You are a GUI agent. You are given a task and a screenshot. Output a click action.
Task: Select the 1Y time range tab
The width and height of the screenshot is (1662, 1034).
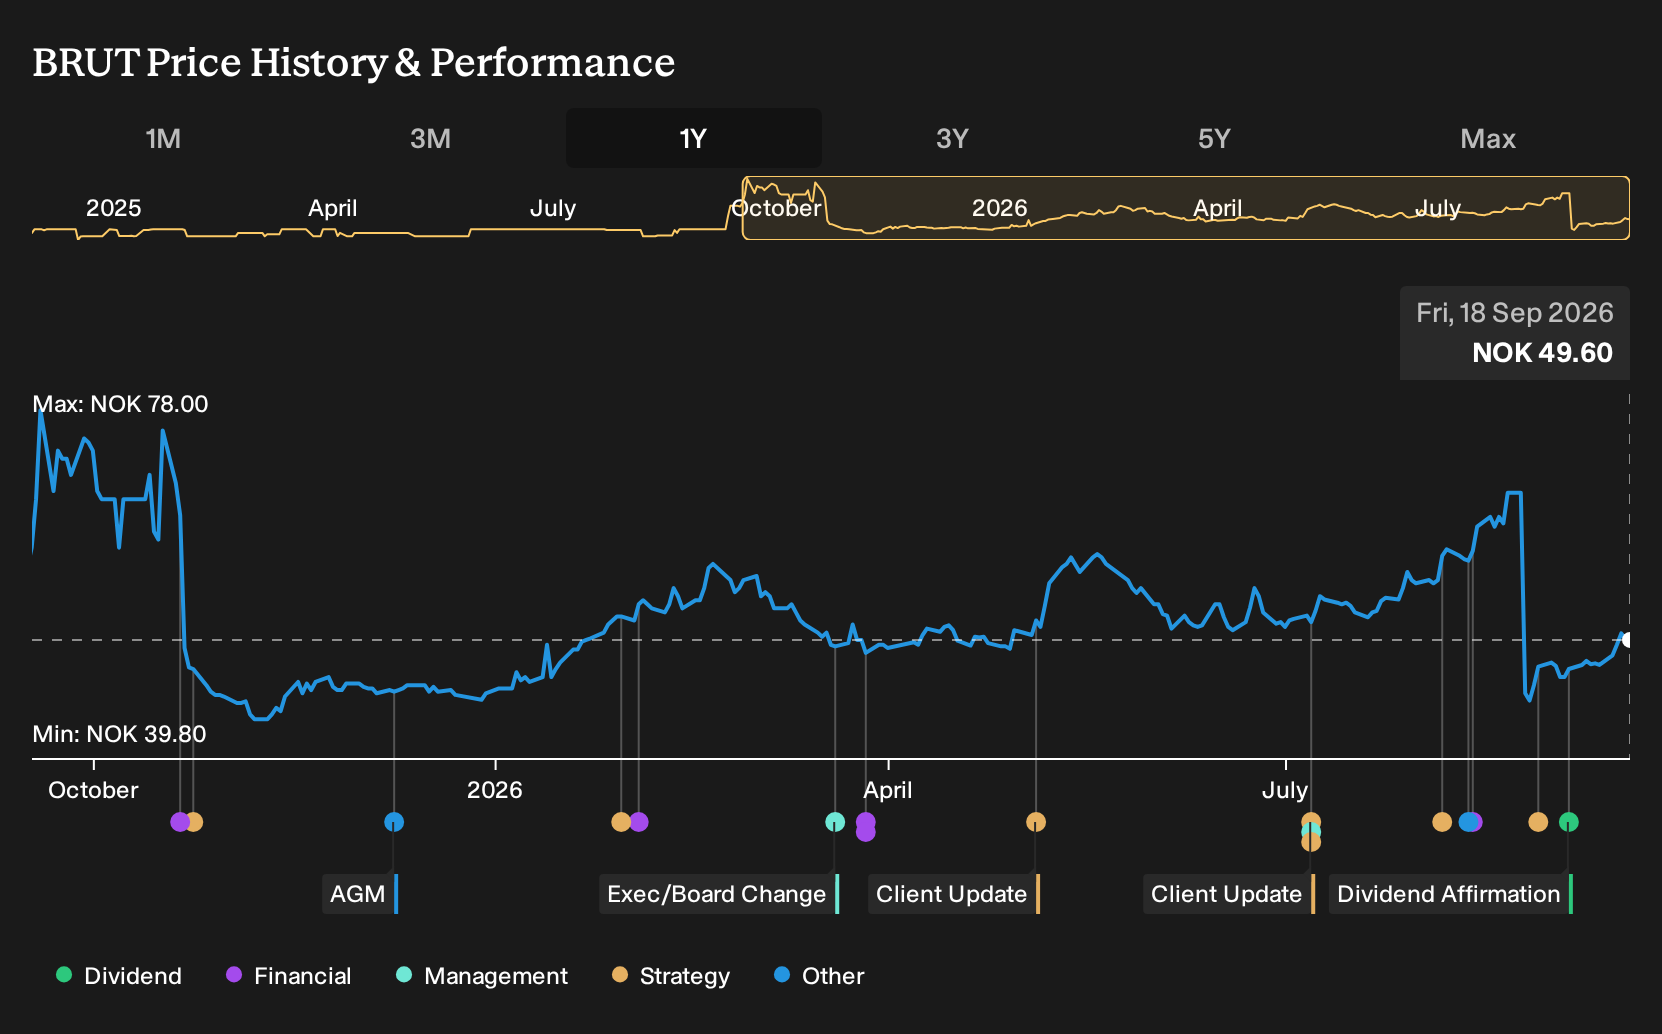tap(694, 139)
